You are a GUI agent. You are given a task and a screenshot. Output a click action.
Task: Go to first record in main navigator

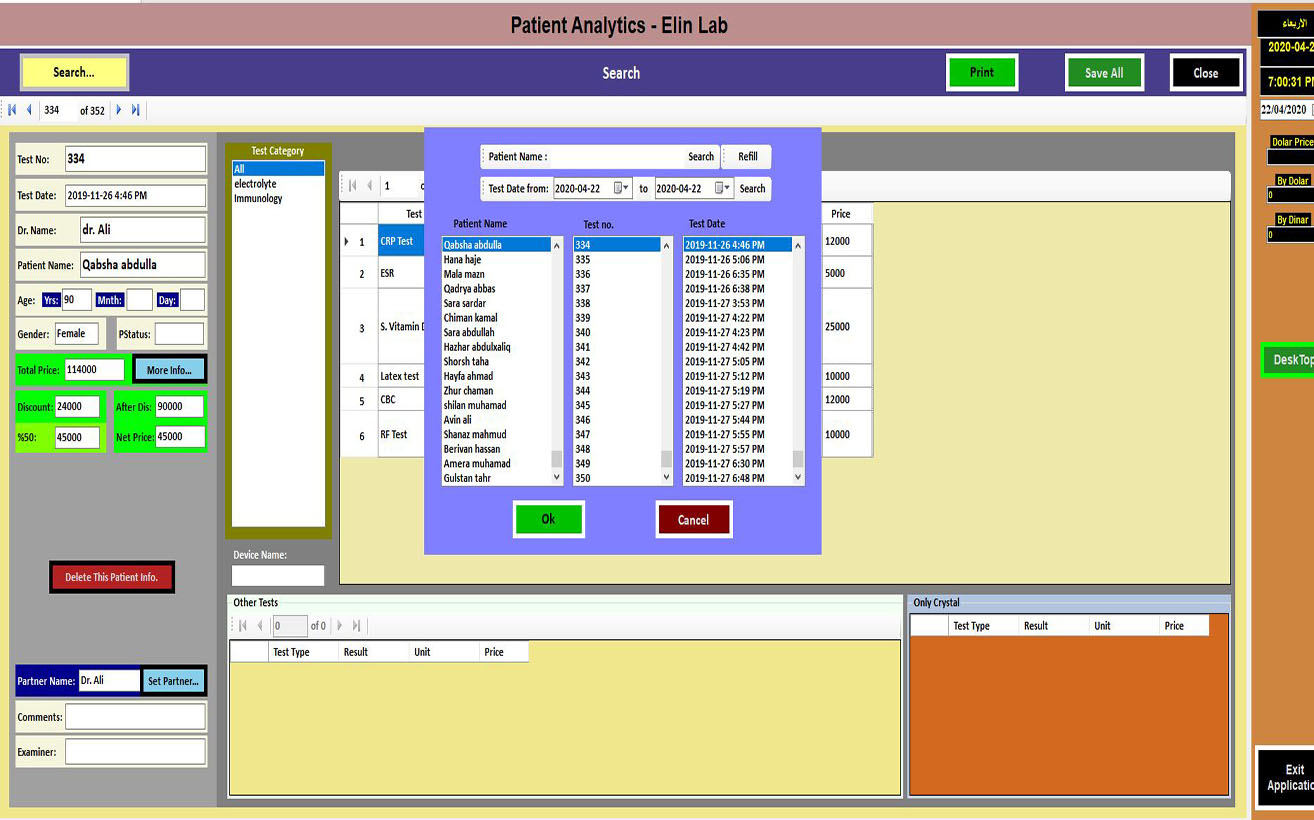tap(13, 110)
